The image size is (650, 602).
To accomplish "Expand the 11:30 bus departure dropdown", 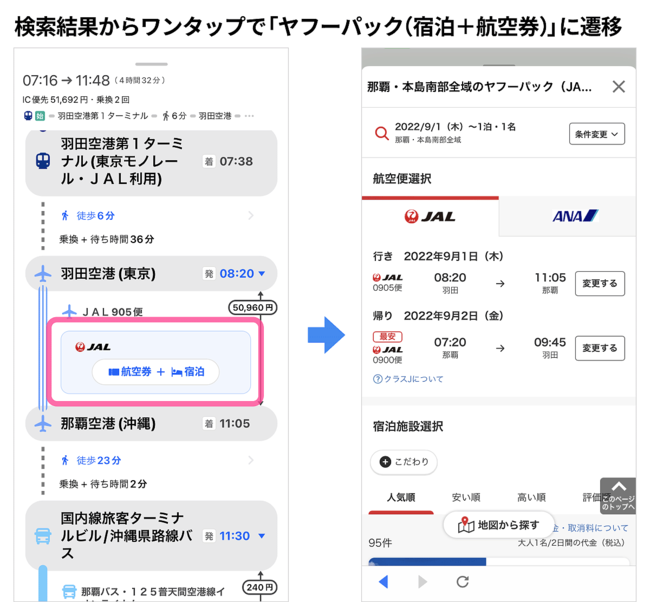I will [262, 536].
